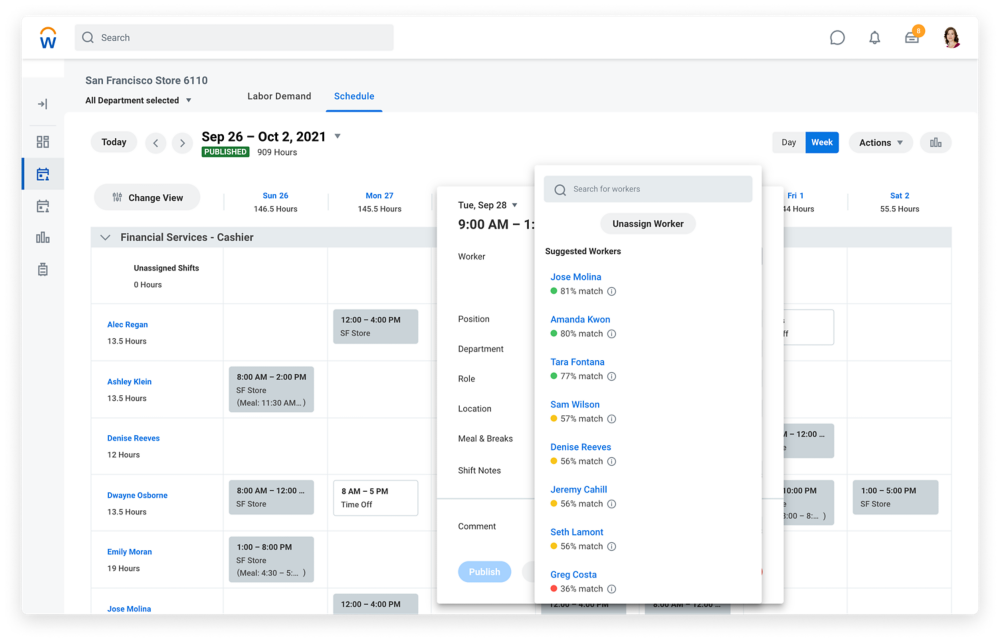Open the chat messages icon
Image resolution: width=1000 pixels, height=642 pixels.
[x=837, y=38]
